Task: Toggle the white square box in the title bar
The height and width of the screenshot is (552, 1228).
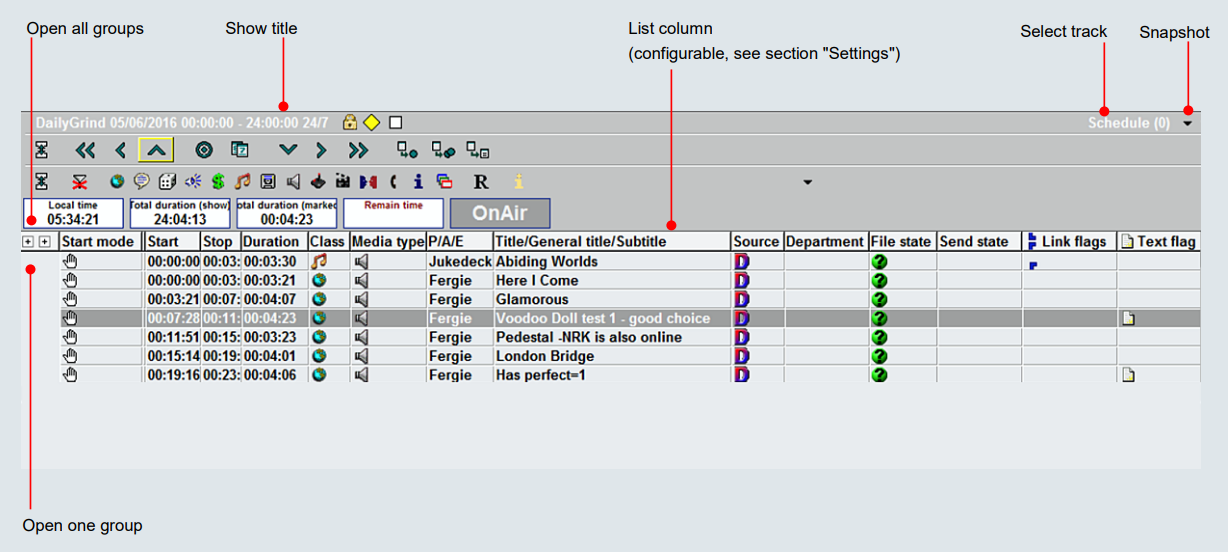Action: coord(396,123)
